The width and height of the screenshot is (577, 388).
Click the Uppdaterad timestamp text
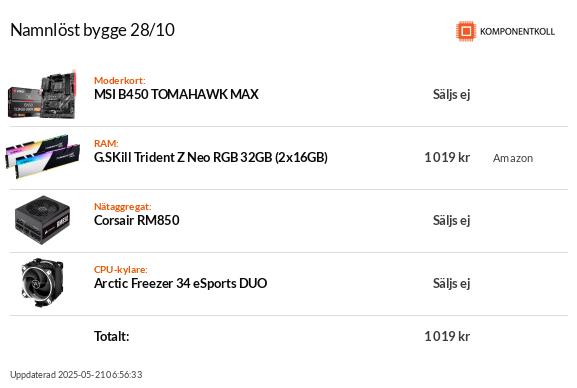click(x=76, y=375)
